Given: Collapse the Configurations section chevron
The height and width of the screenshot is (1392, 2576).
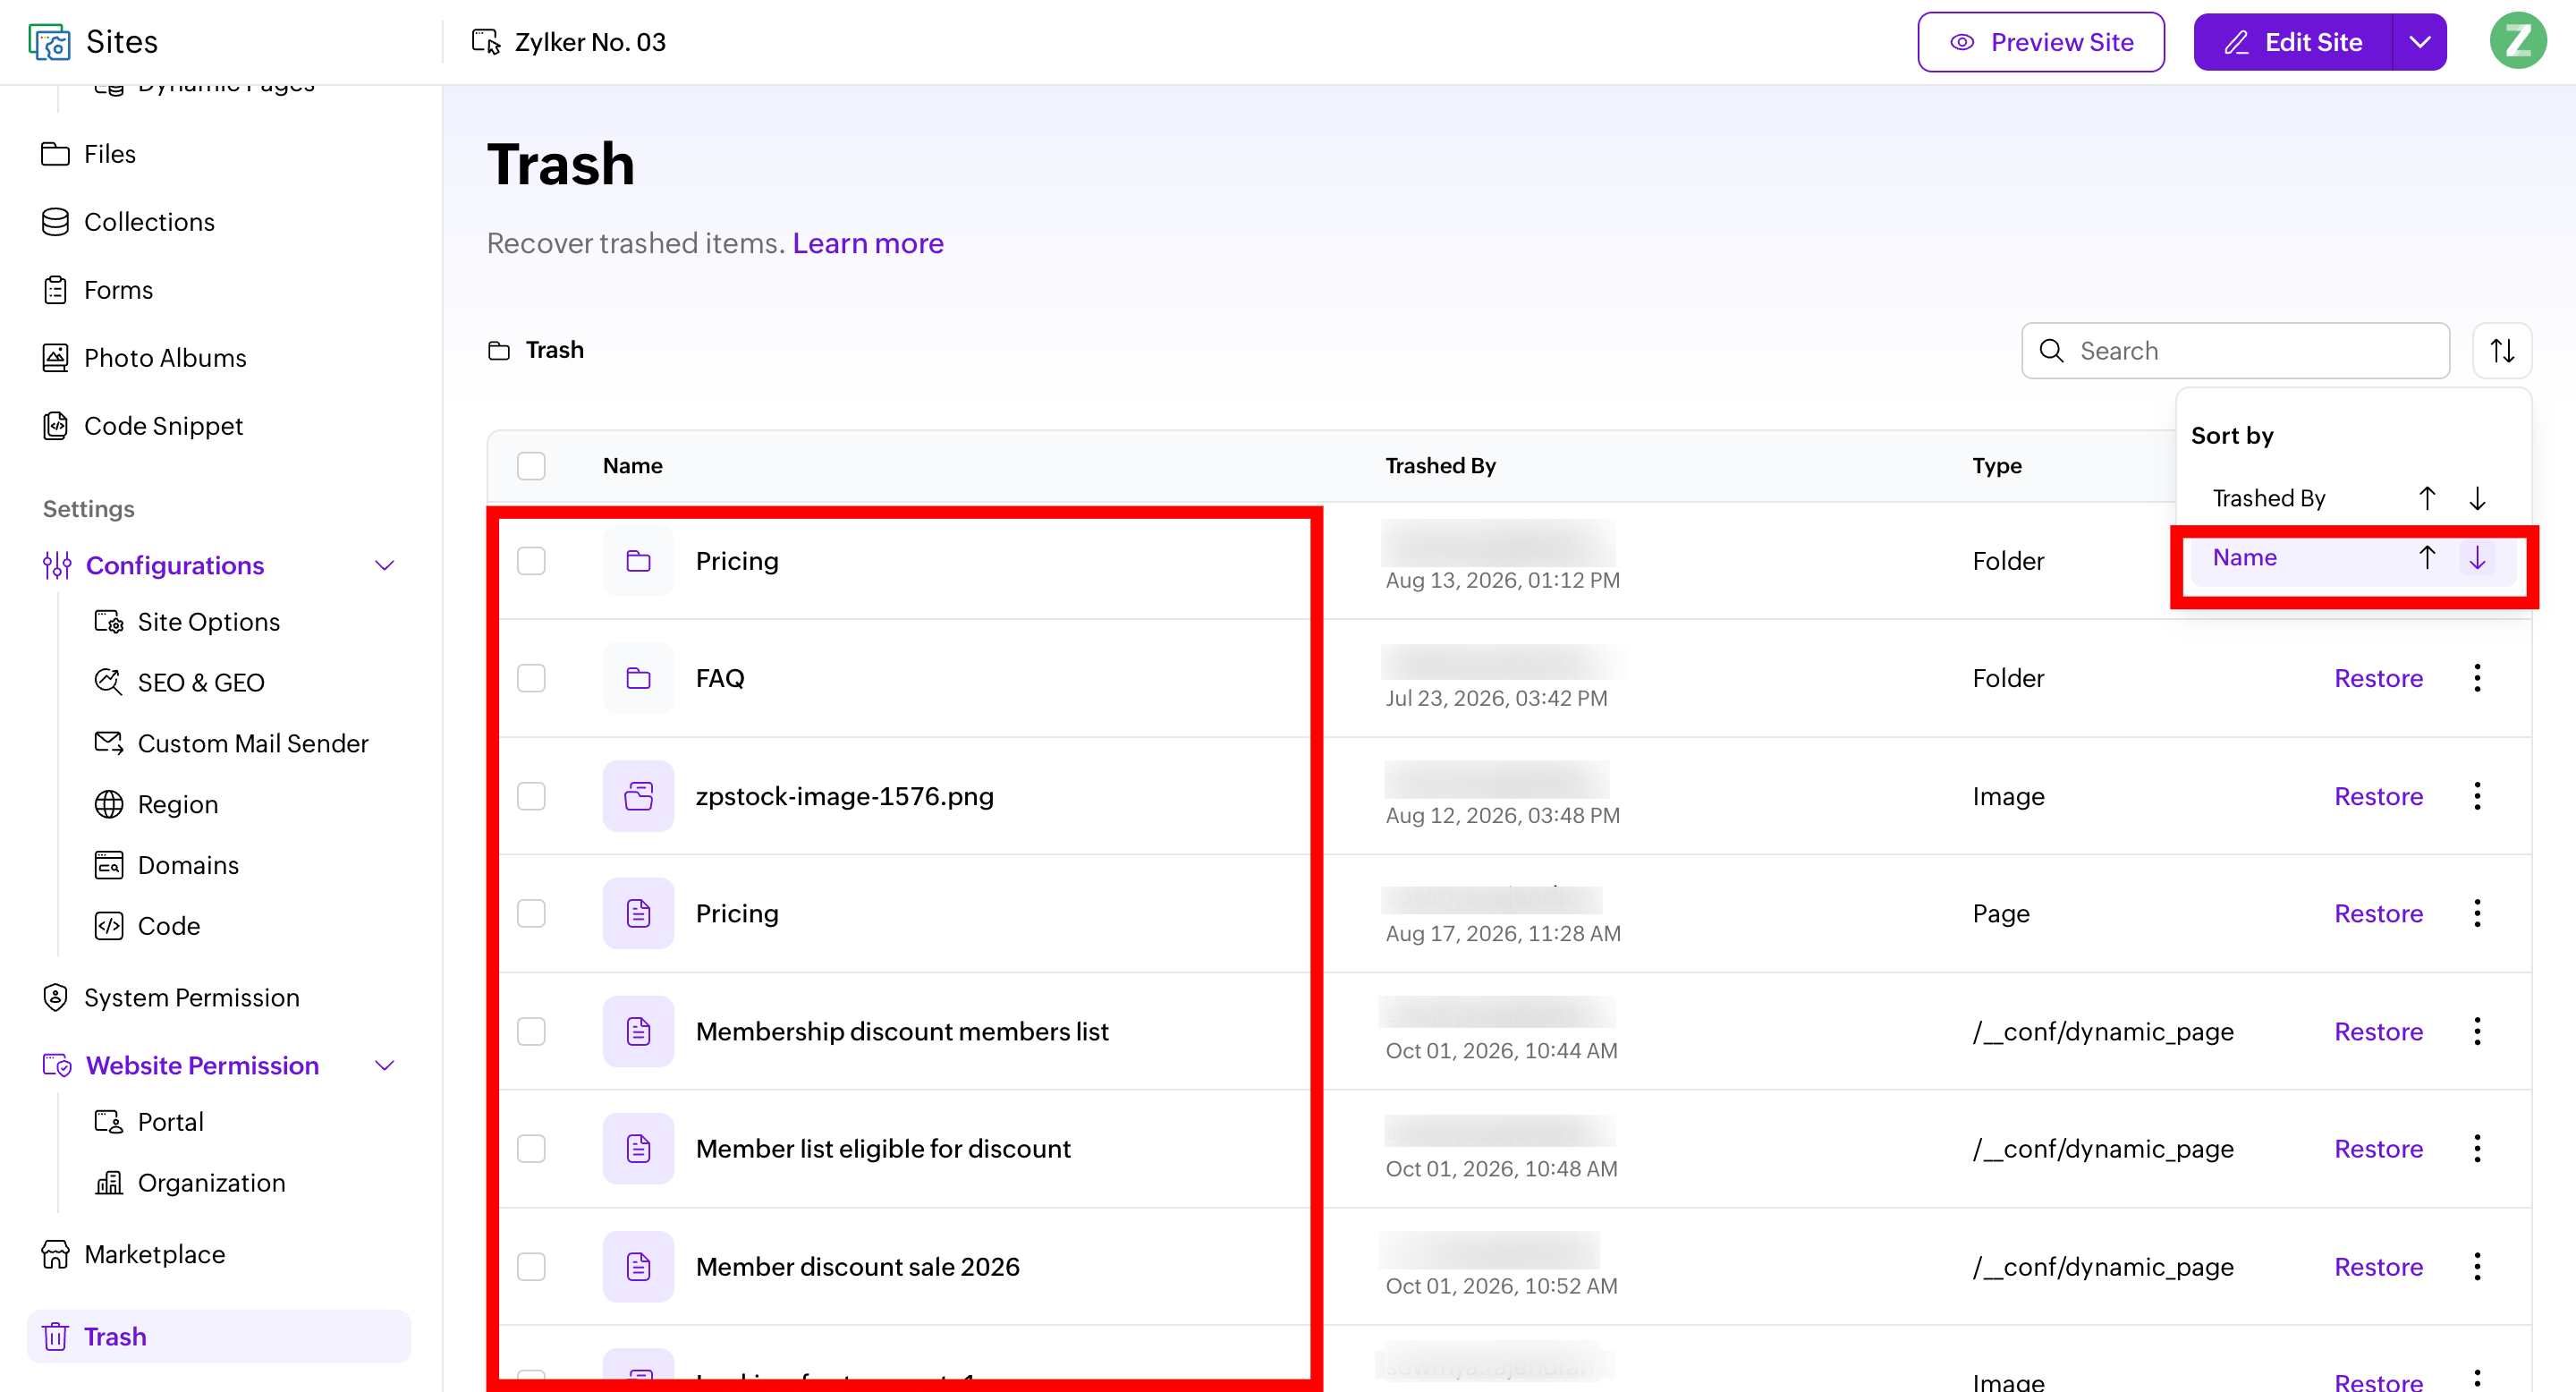Looking at the screenshot, I should point(385,565).
